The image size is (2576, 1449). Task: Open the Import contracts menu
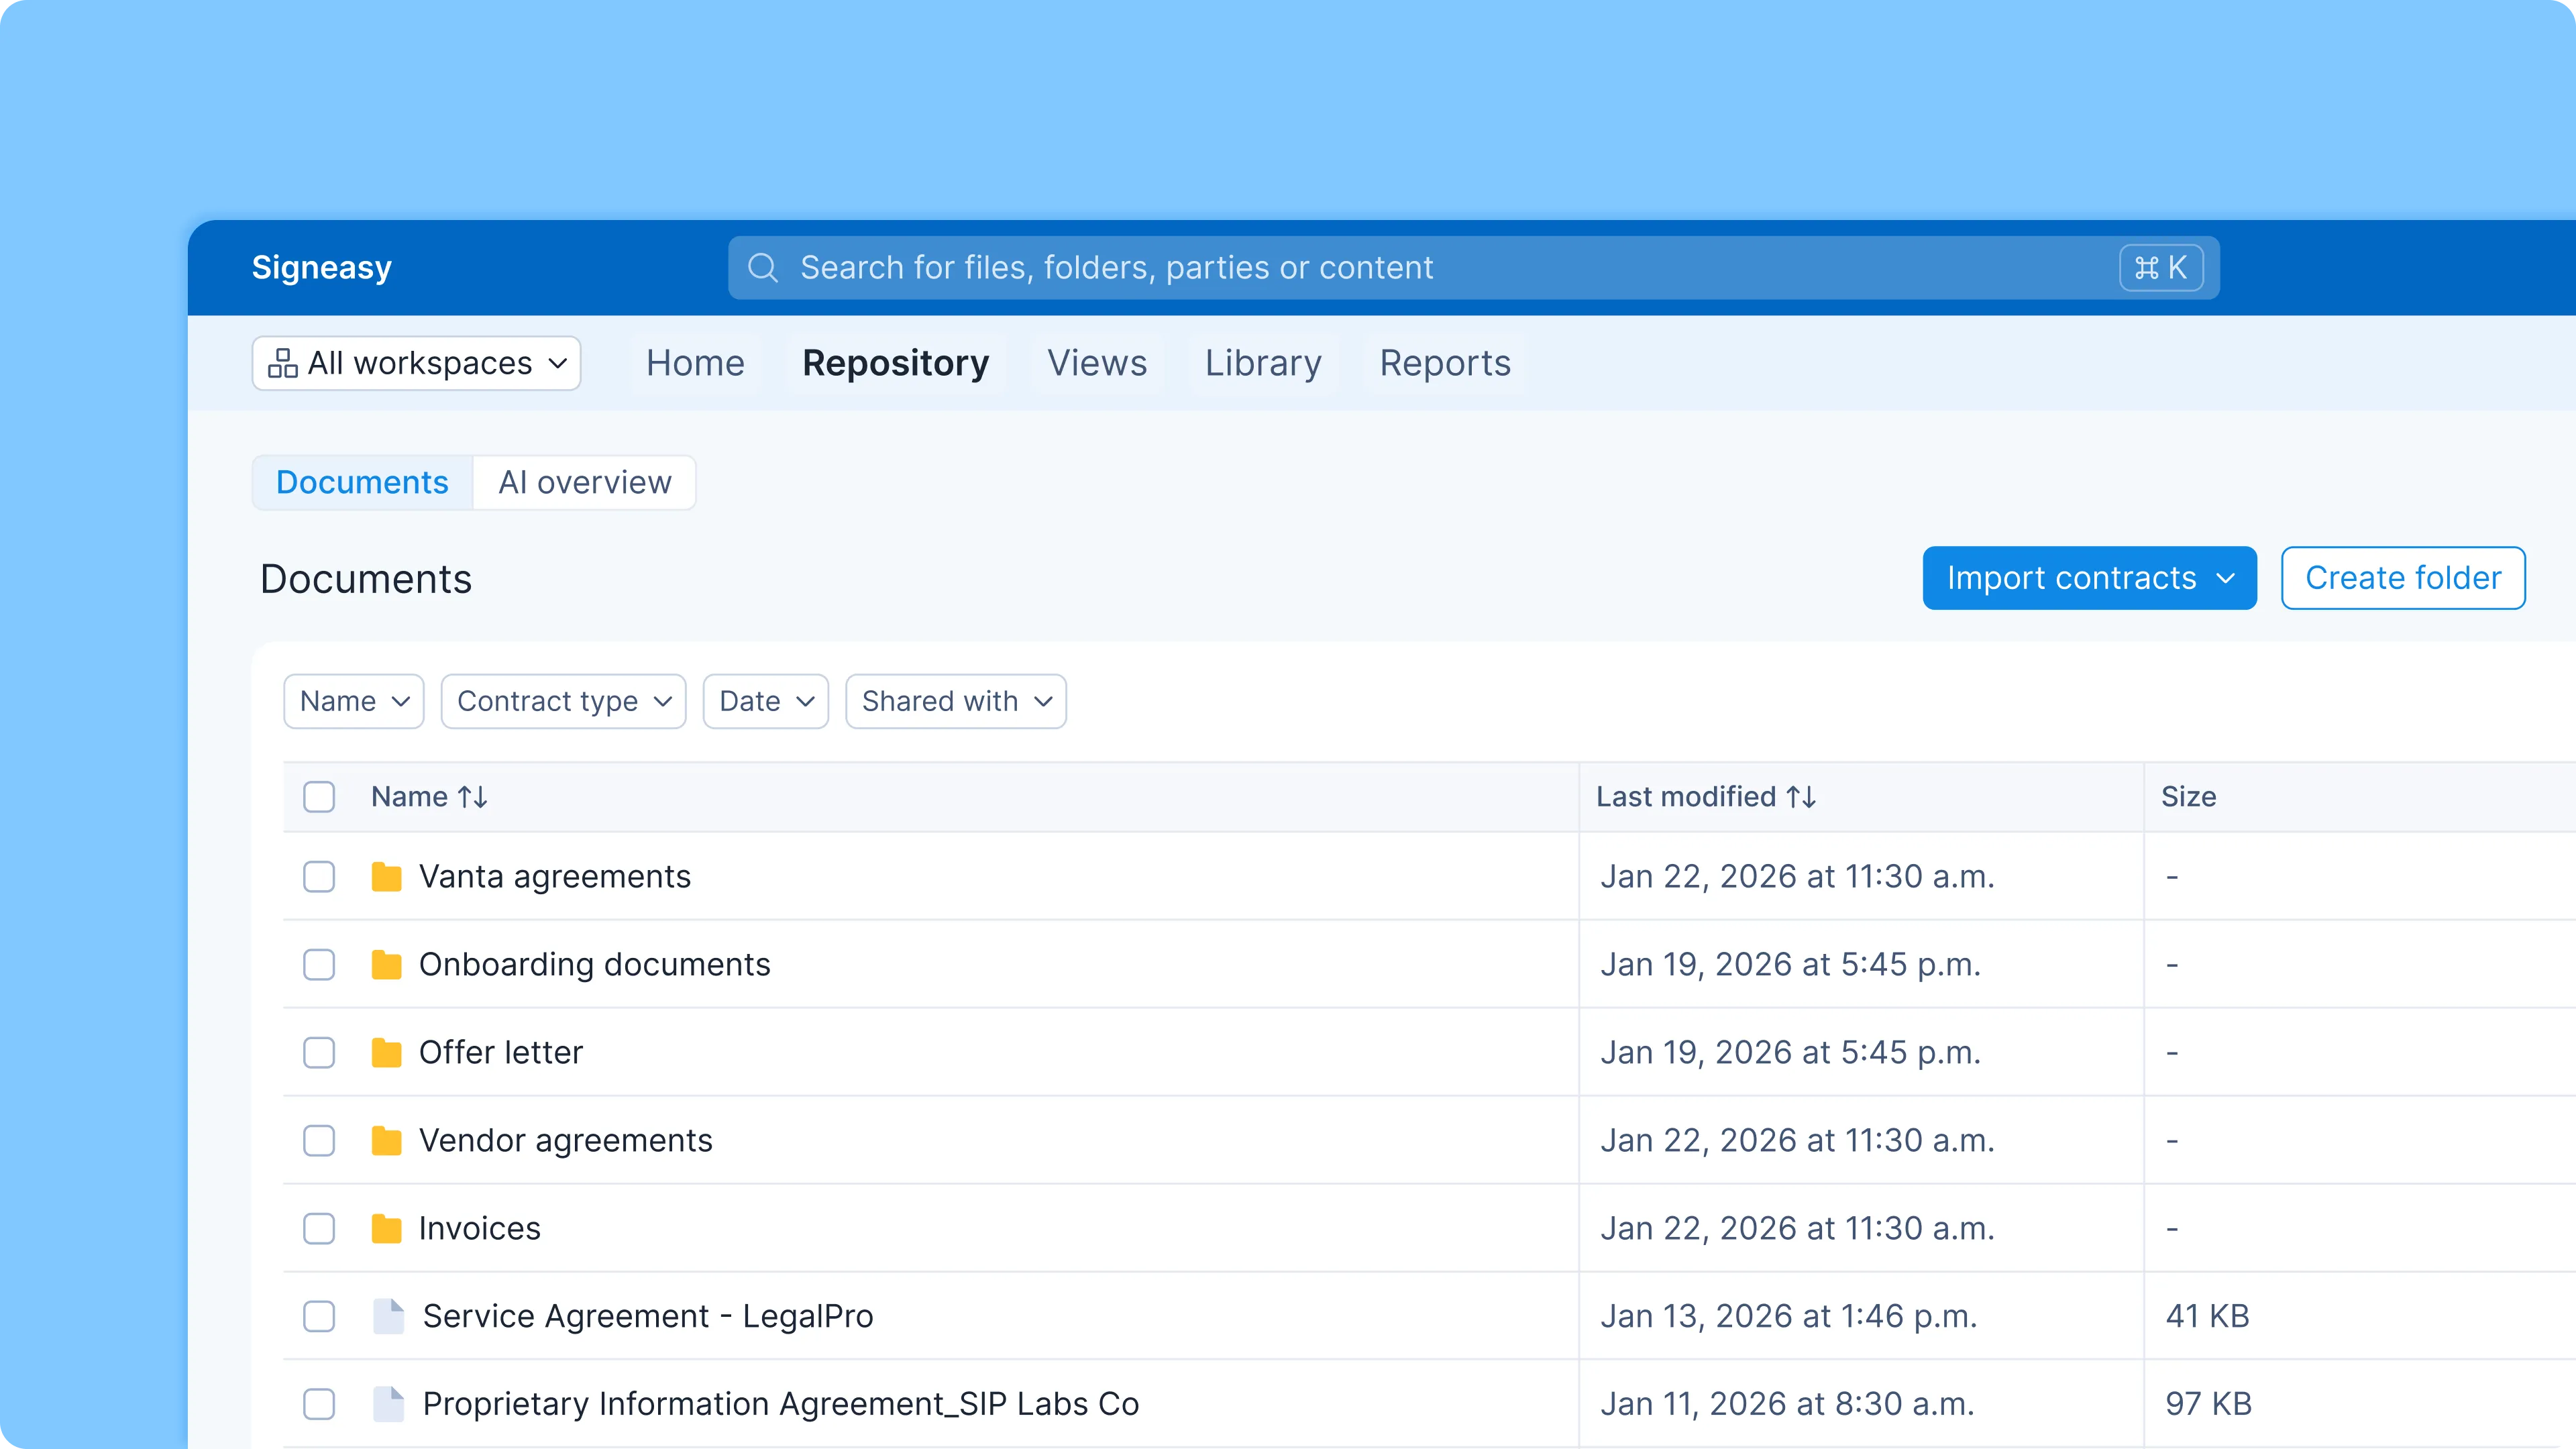pos(2089,578)
